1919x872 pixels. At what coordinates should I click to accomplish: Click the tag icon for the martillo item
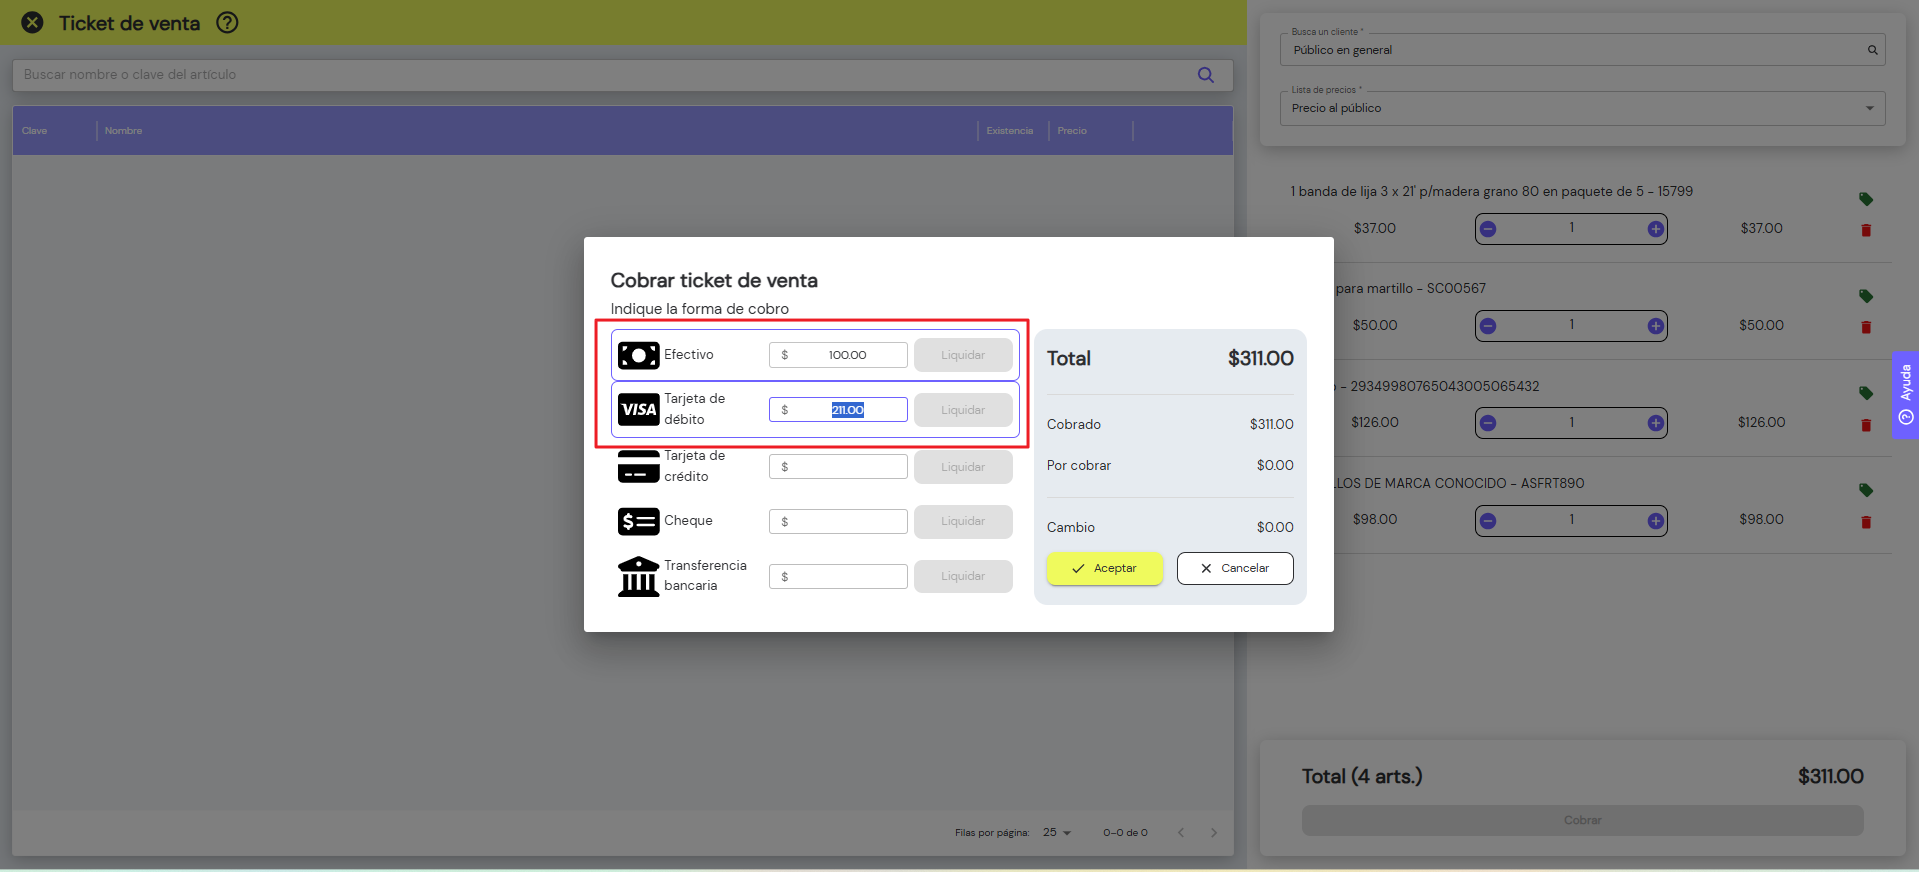(x=1866, y=296)
